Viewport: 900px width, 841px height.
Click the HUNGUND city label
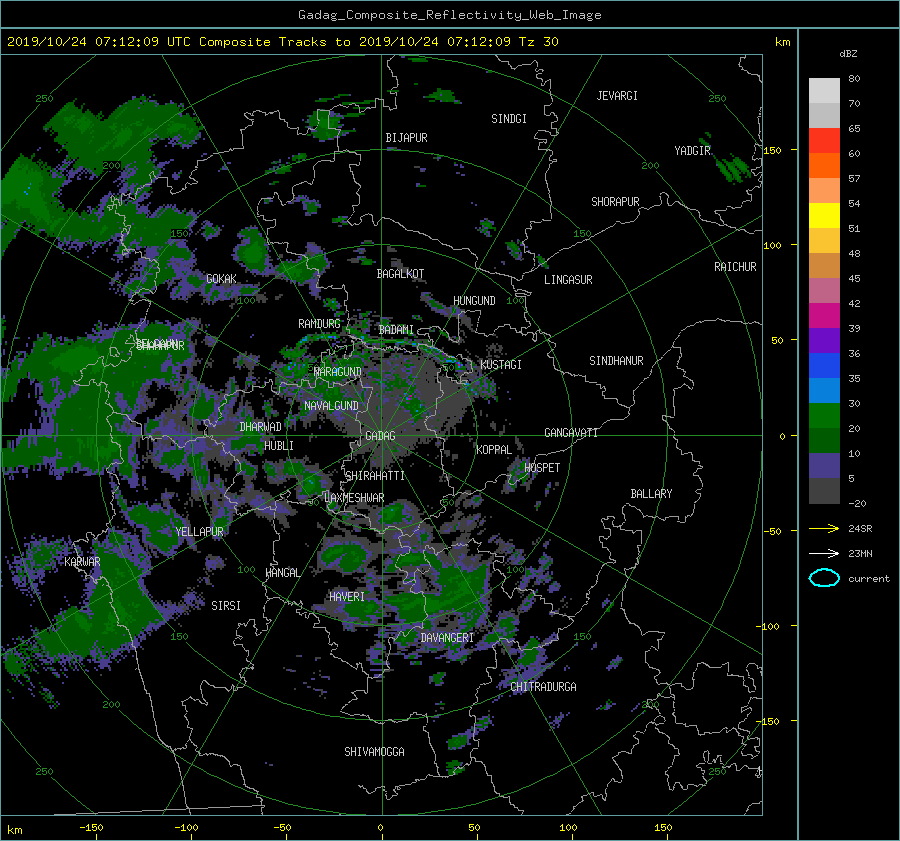474,301
